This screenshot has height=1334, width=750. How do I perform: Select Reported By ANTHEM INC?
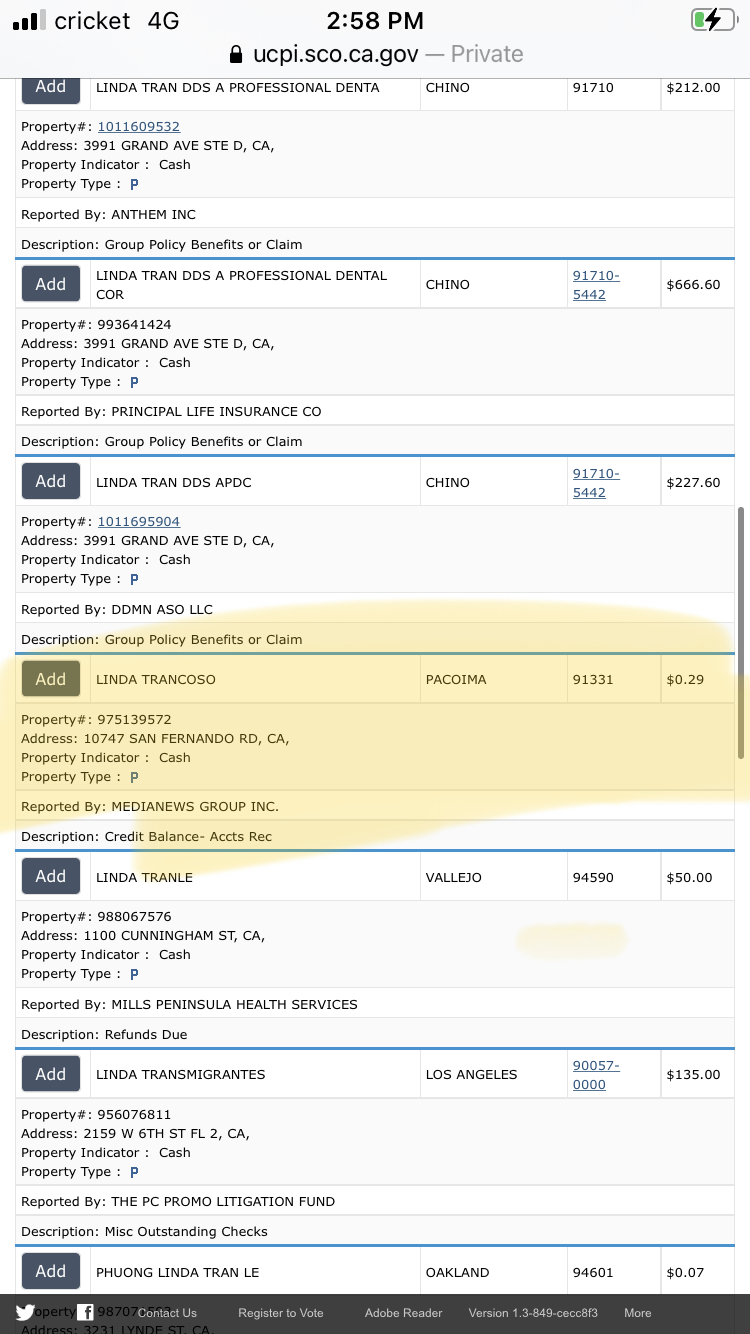pos(108,214)
